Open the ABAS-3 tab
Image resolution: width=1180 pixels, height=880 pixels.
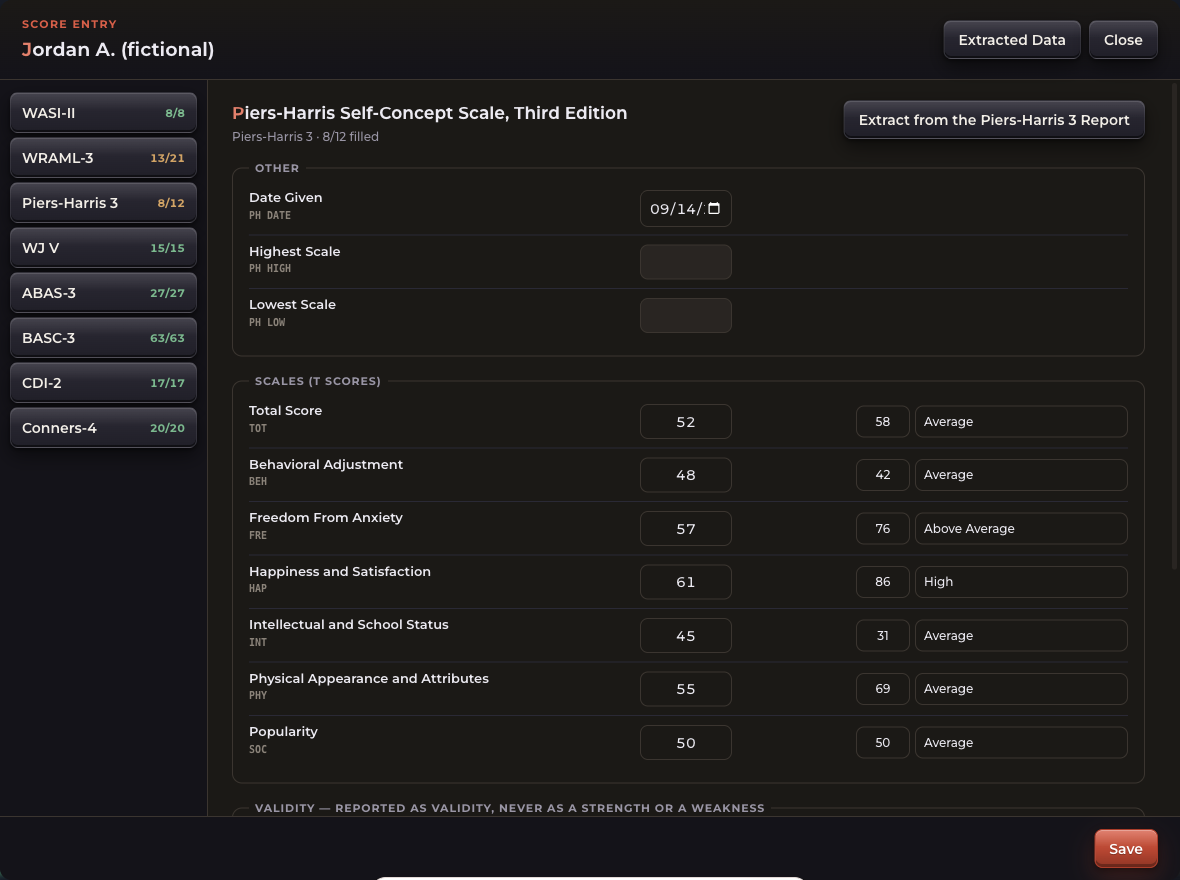103,293
